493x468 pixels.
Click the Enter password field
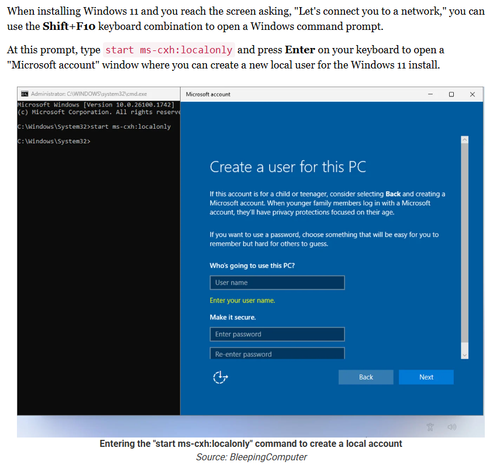[x=277, y=334]
